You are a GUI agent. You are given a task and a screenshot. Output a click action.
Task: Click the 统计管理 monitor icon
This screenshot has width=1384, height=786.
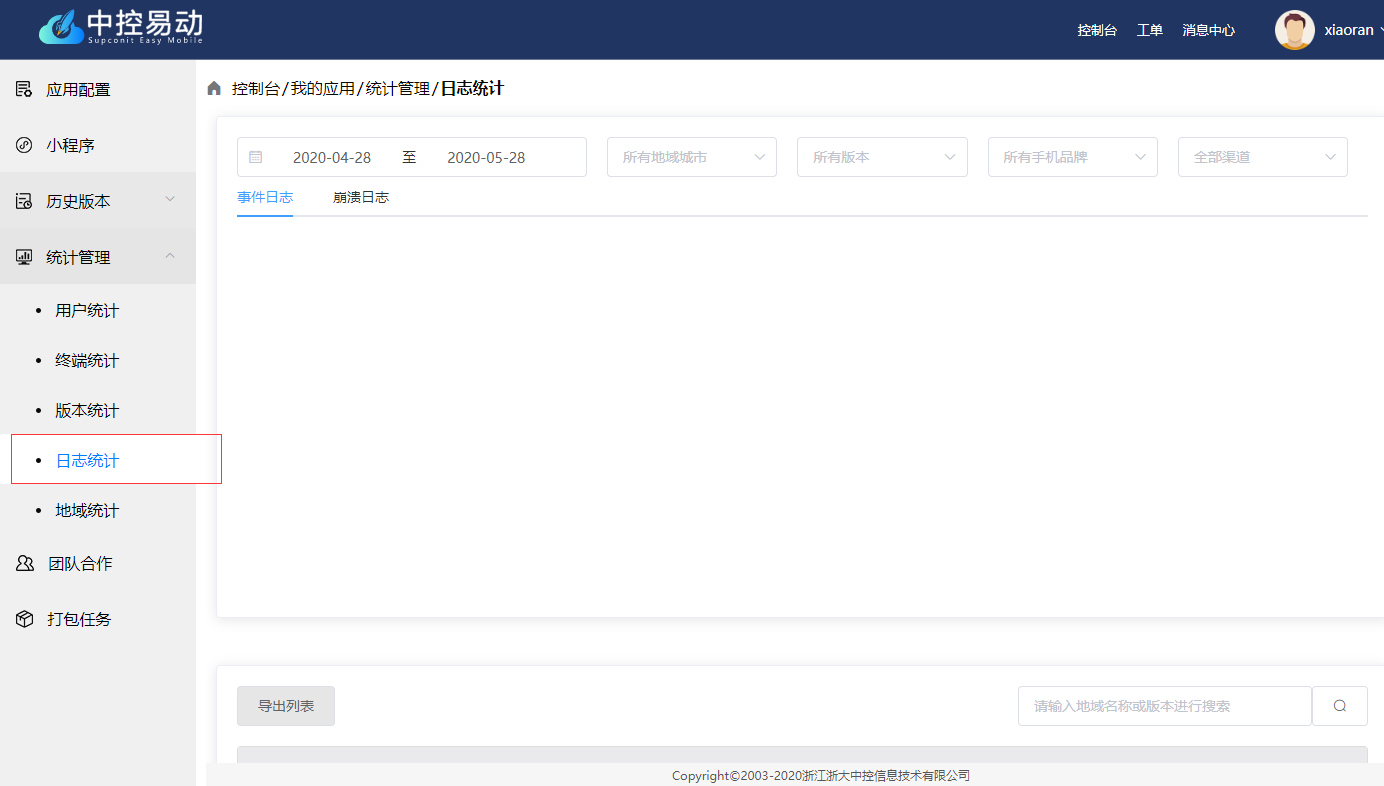(x=24, y=257)
